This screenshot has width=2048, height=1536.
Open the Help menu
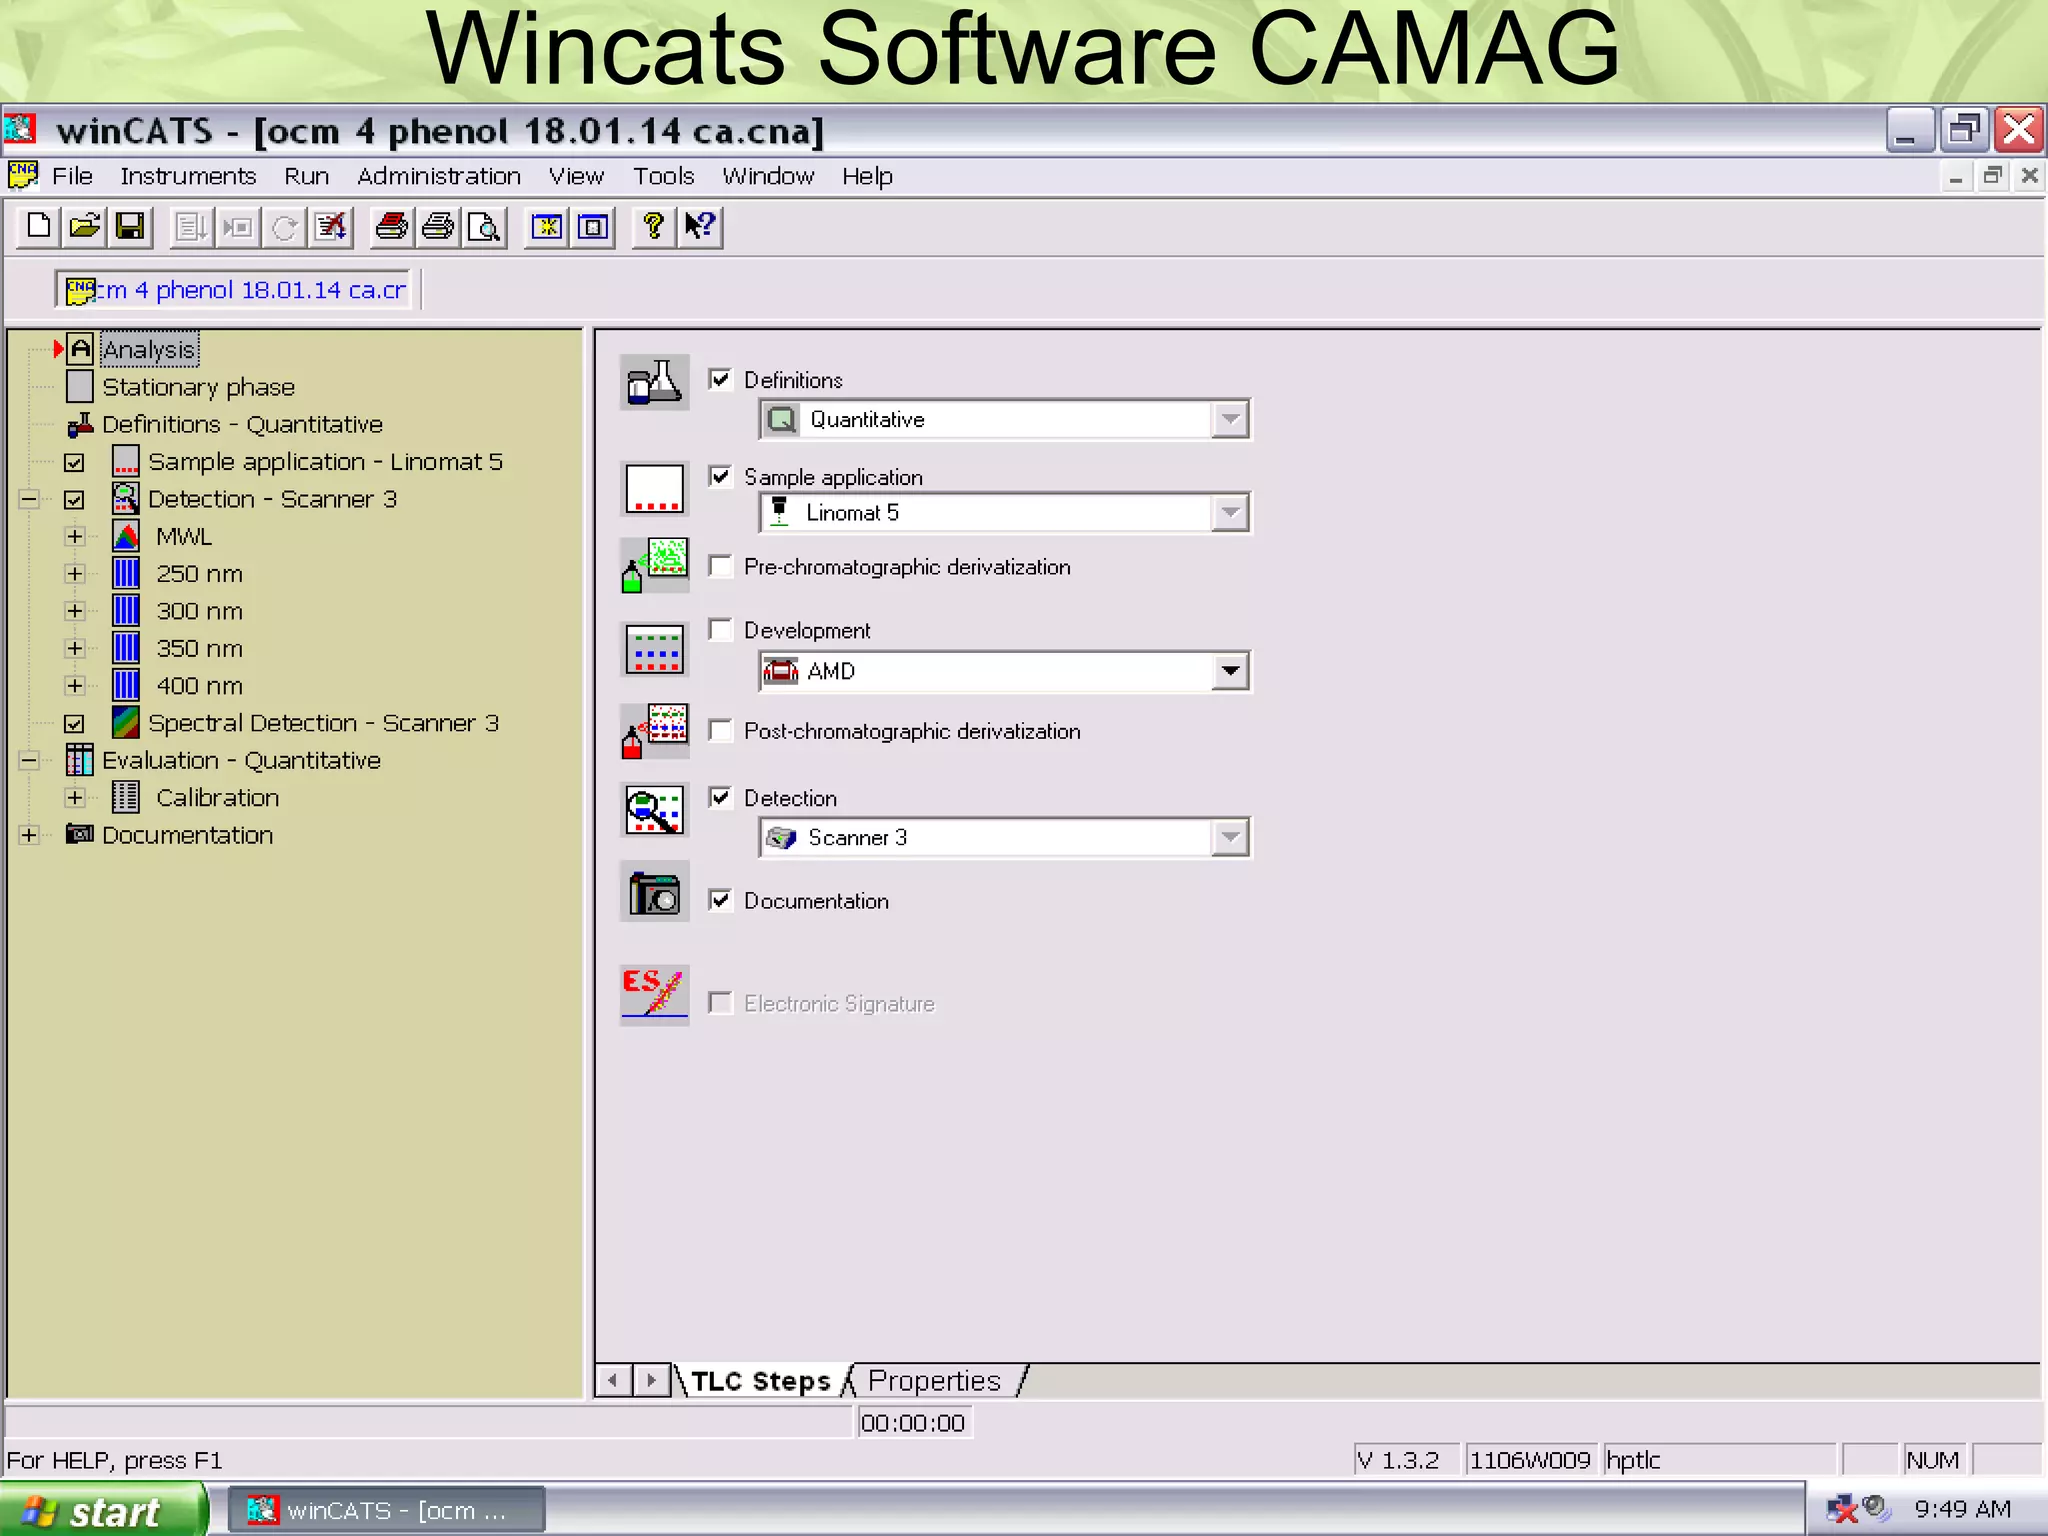pos(867,177)
